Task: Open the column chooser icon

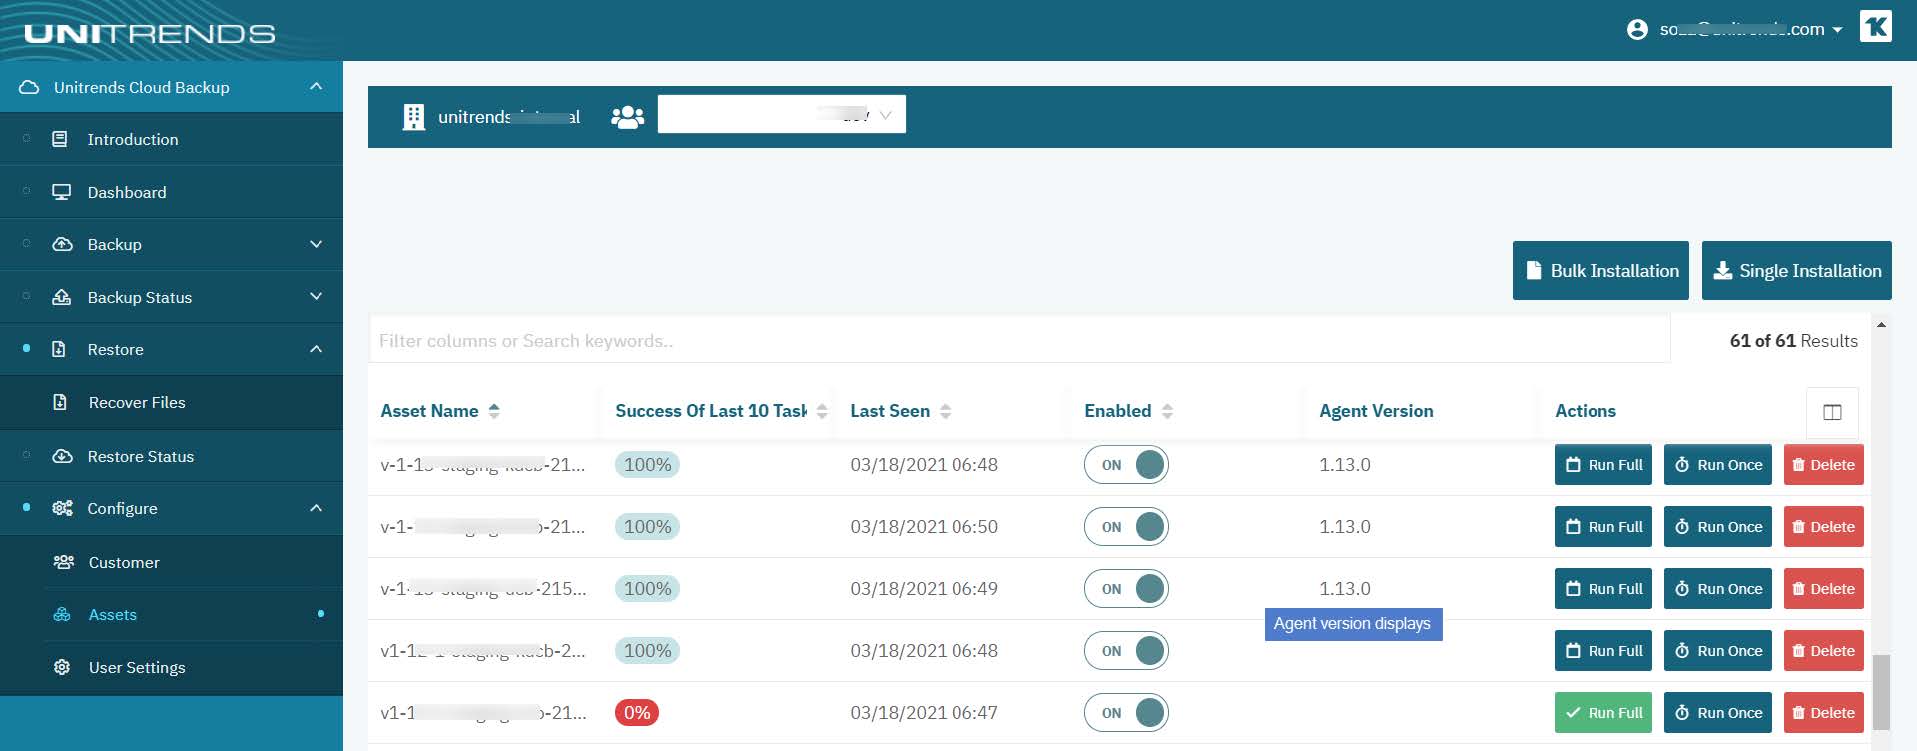Action: (x=1832, y=412)
